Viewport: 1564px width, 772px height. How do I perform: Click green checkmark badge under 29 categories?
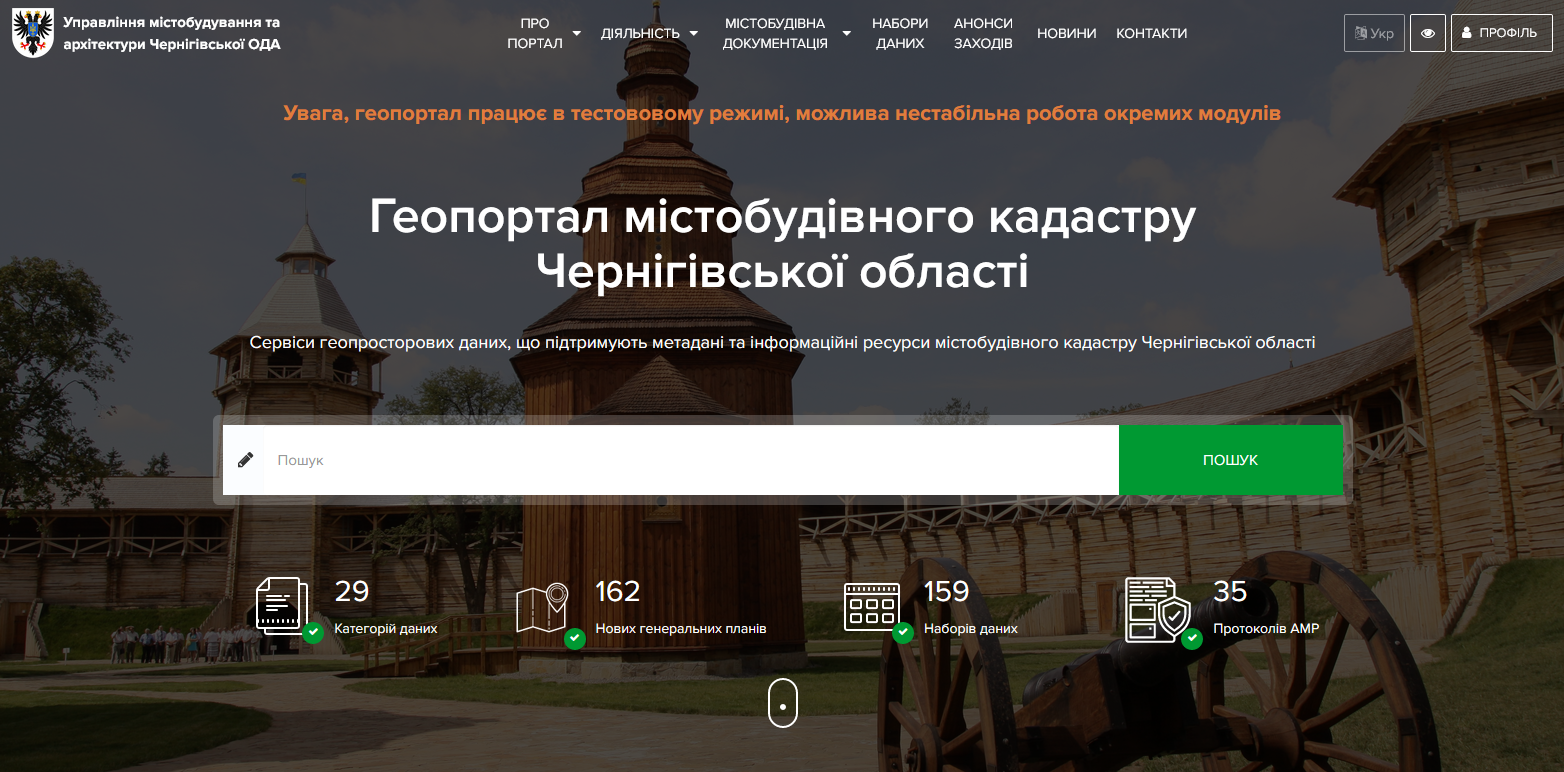pyautogui.click(x=313, y=632)
